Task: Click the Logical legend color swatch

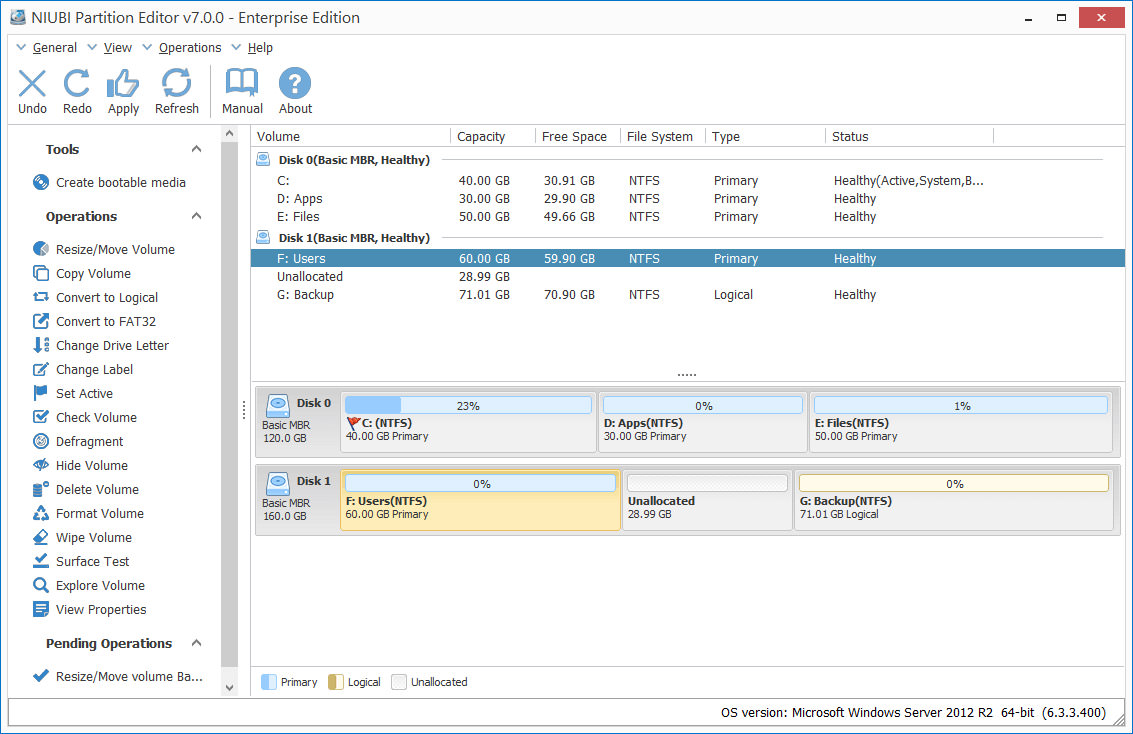Action: 335,682
